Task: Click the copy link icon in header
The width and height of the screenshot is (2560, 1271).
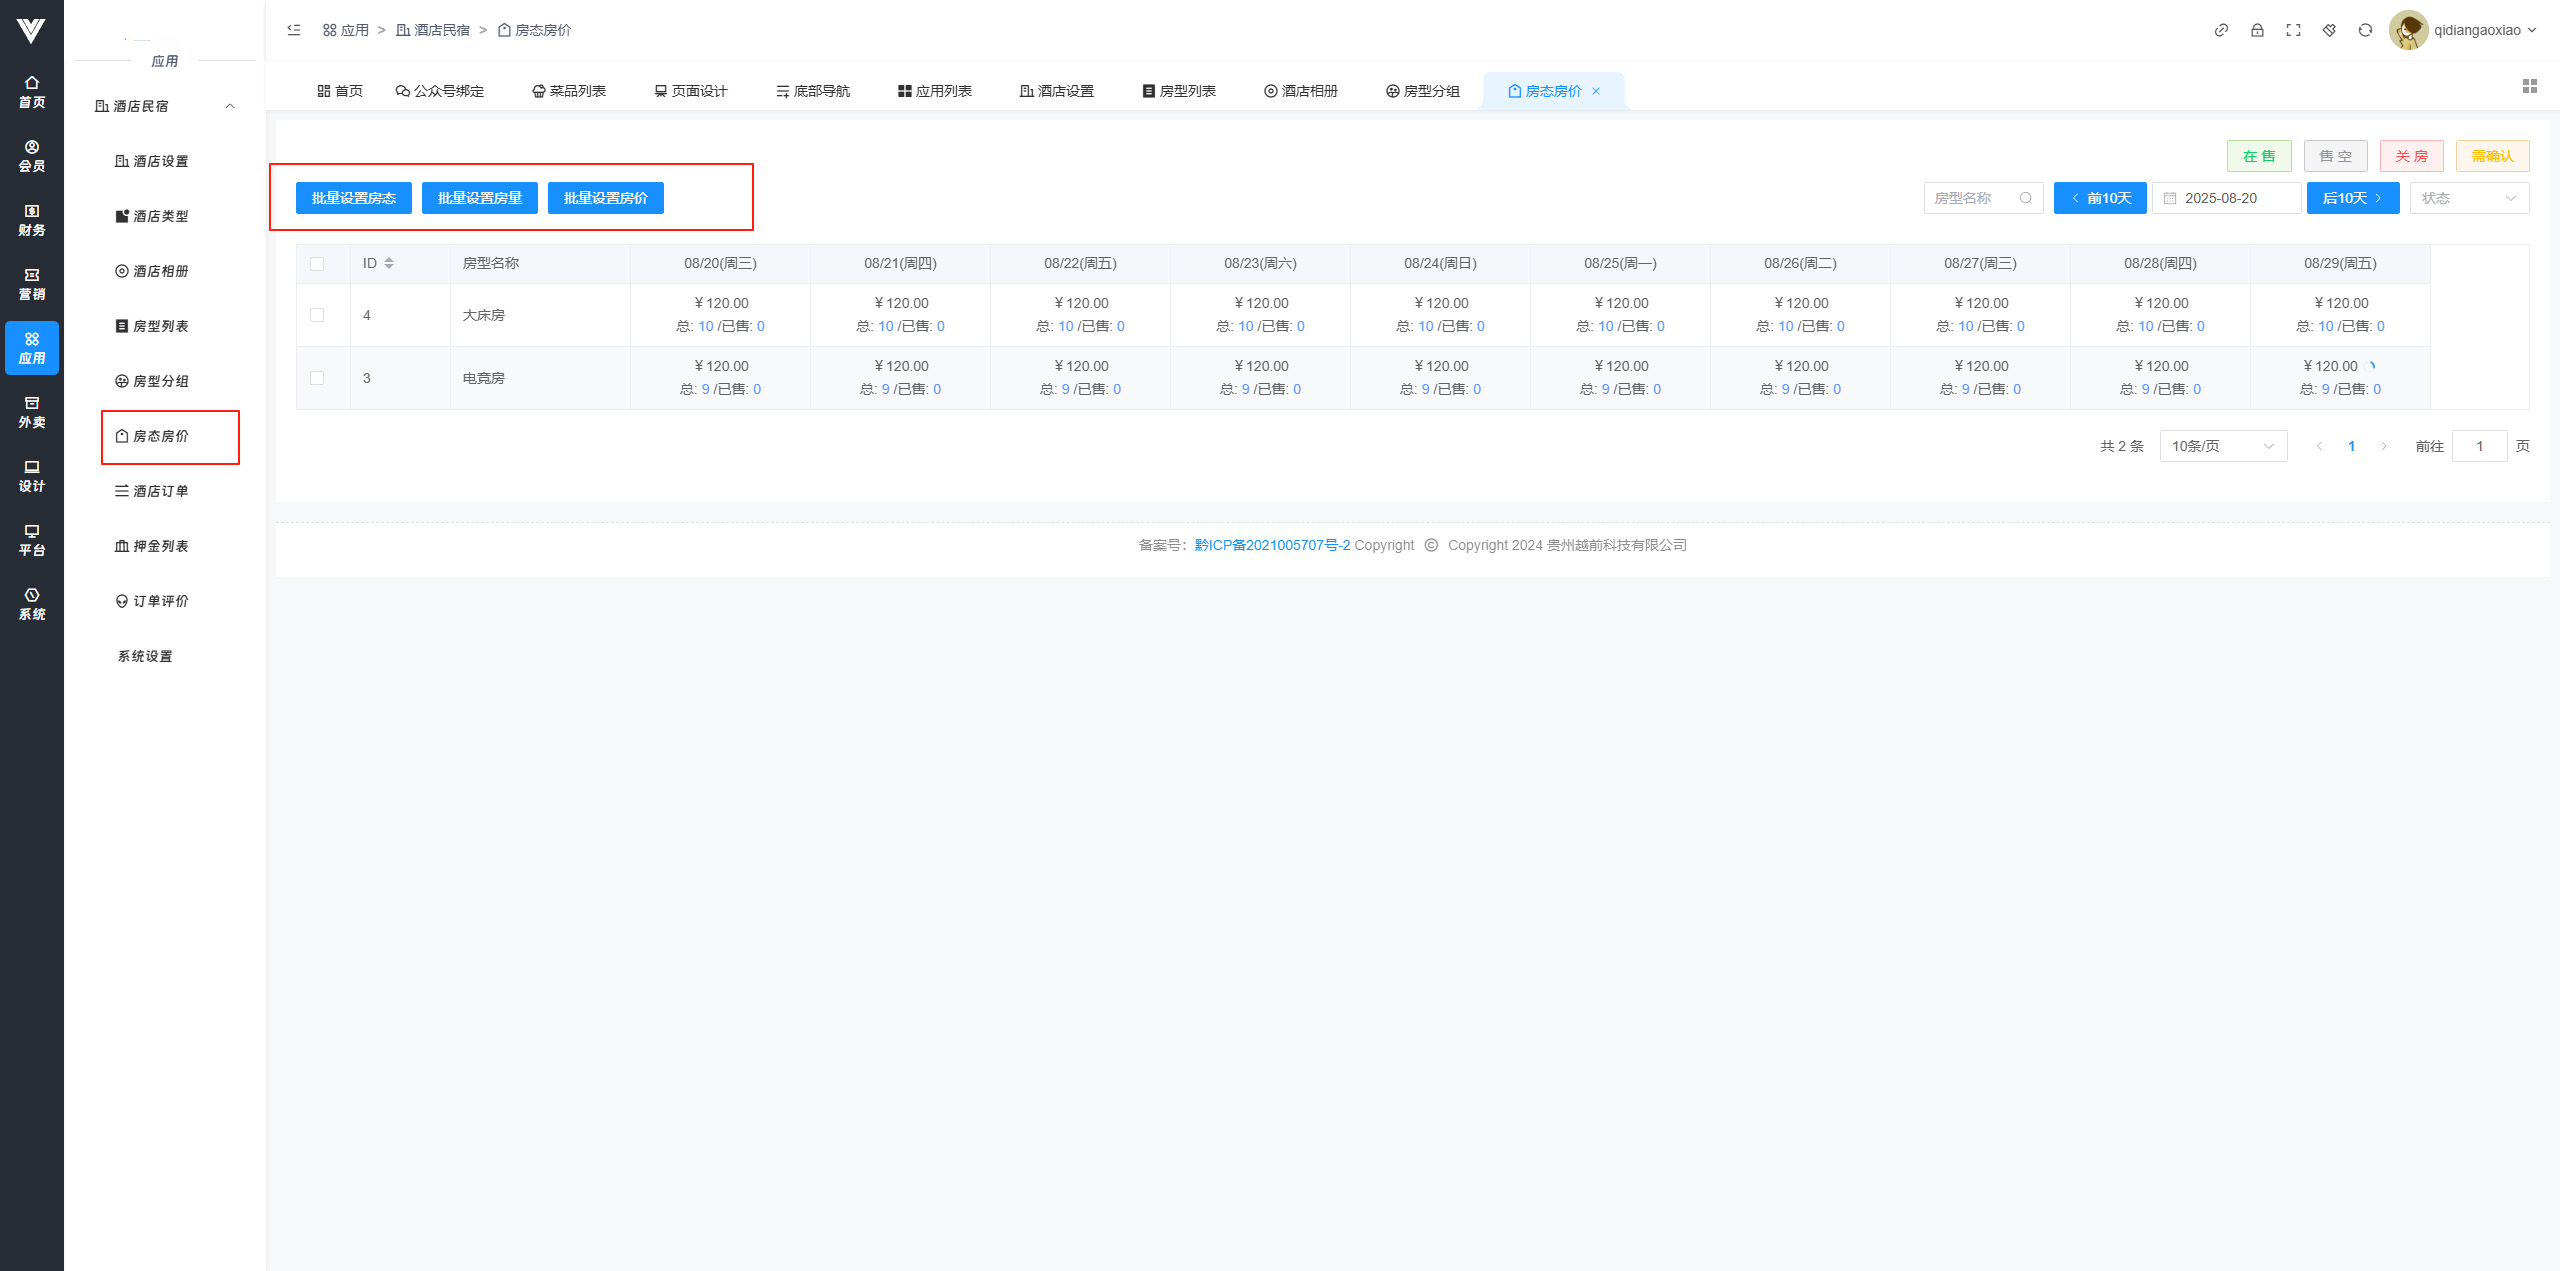Action: (2221, 30)
